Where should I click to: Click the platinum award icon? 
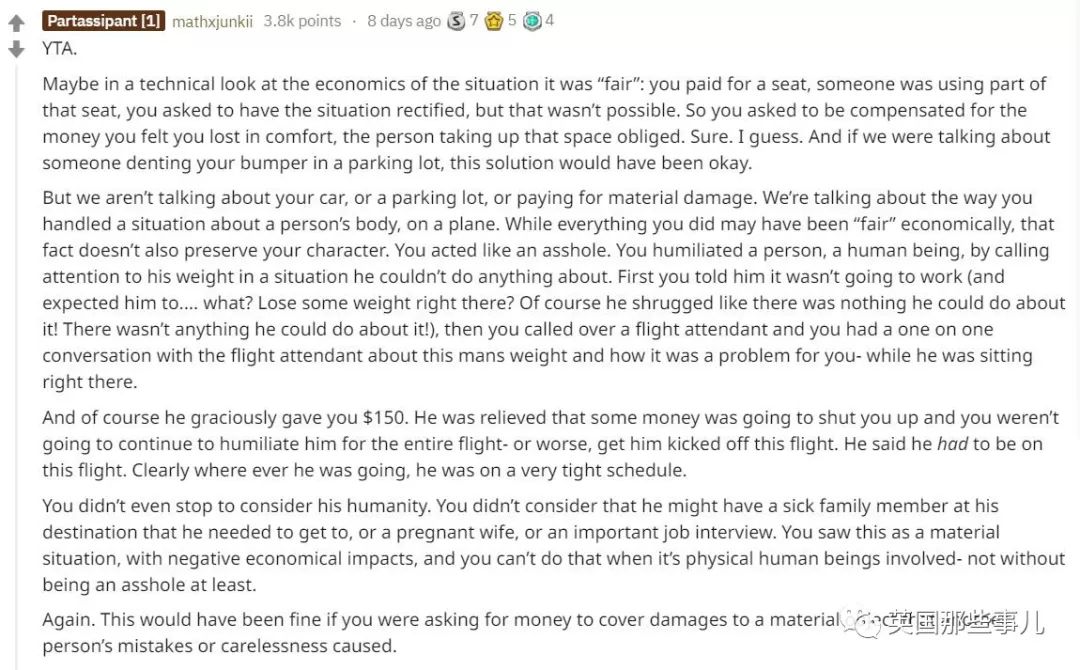(x=532, y=21)
